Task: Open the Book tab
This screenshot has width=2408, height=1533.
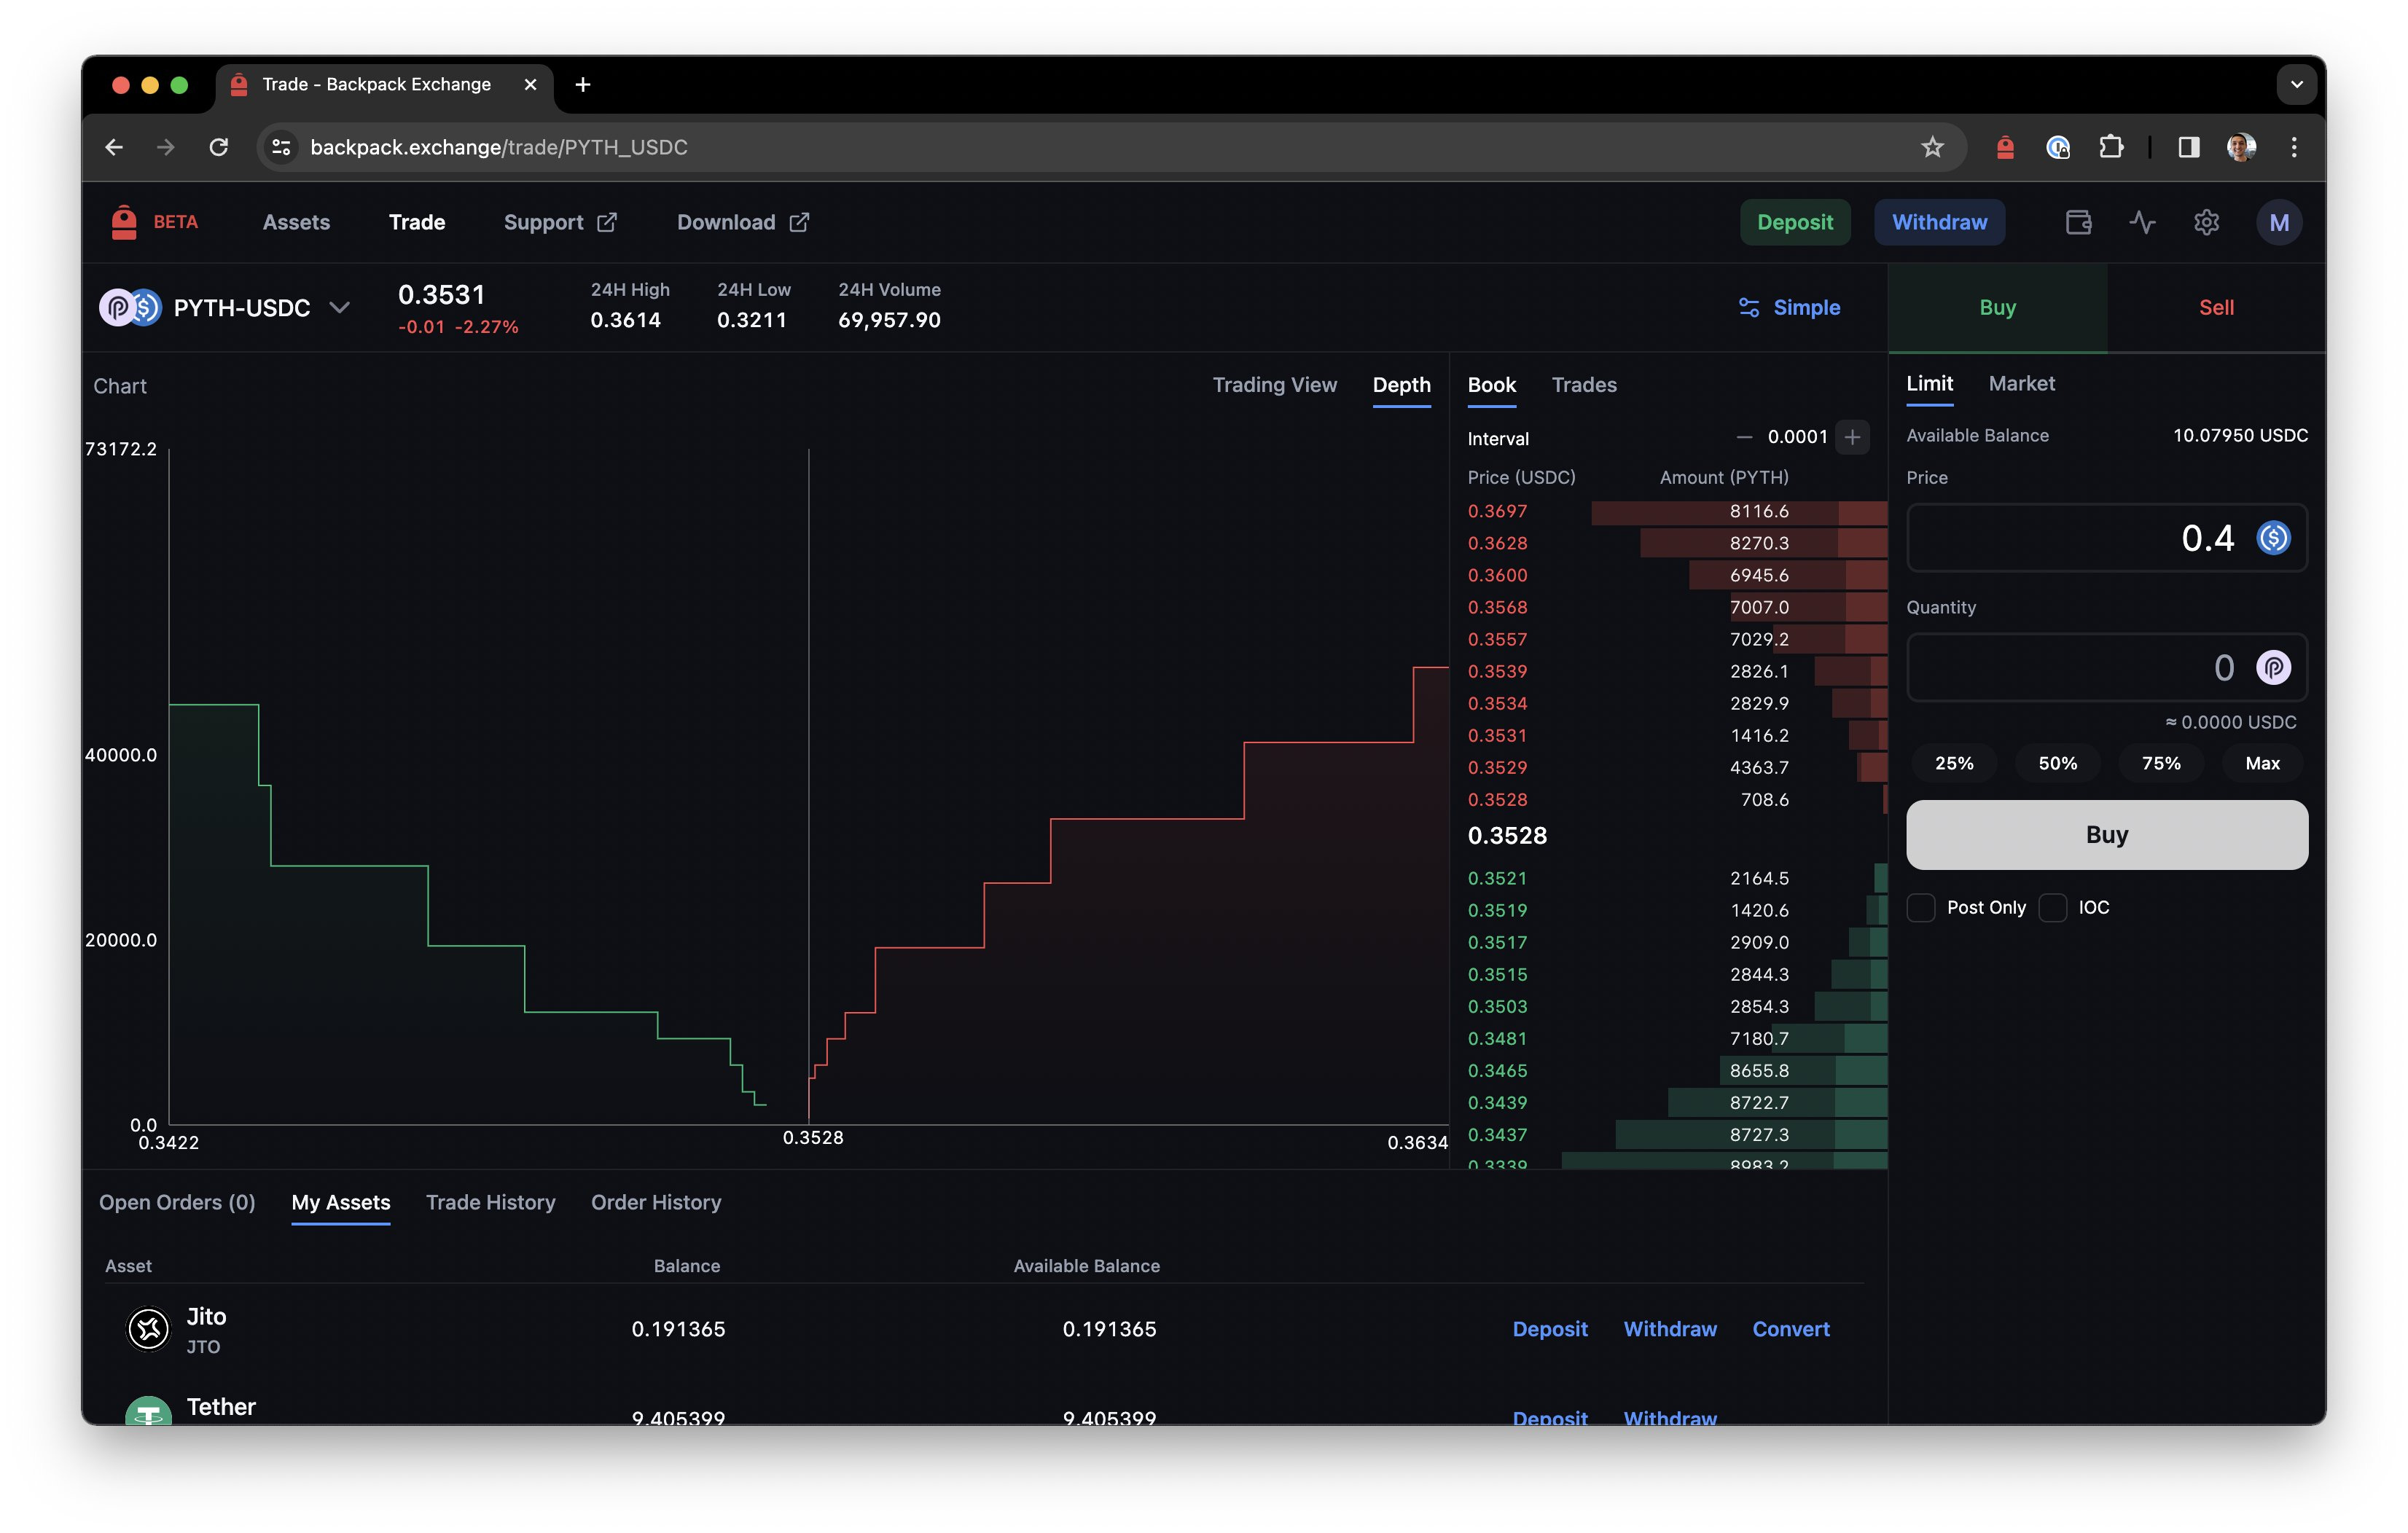Action: click(1491, 385)
